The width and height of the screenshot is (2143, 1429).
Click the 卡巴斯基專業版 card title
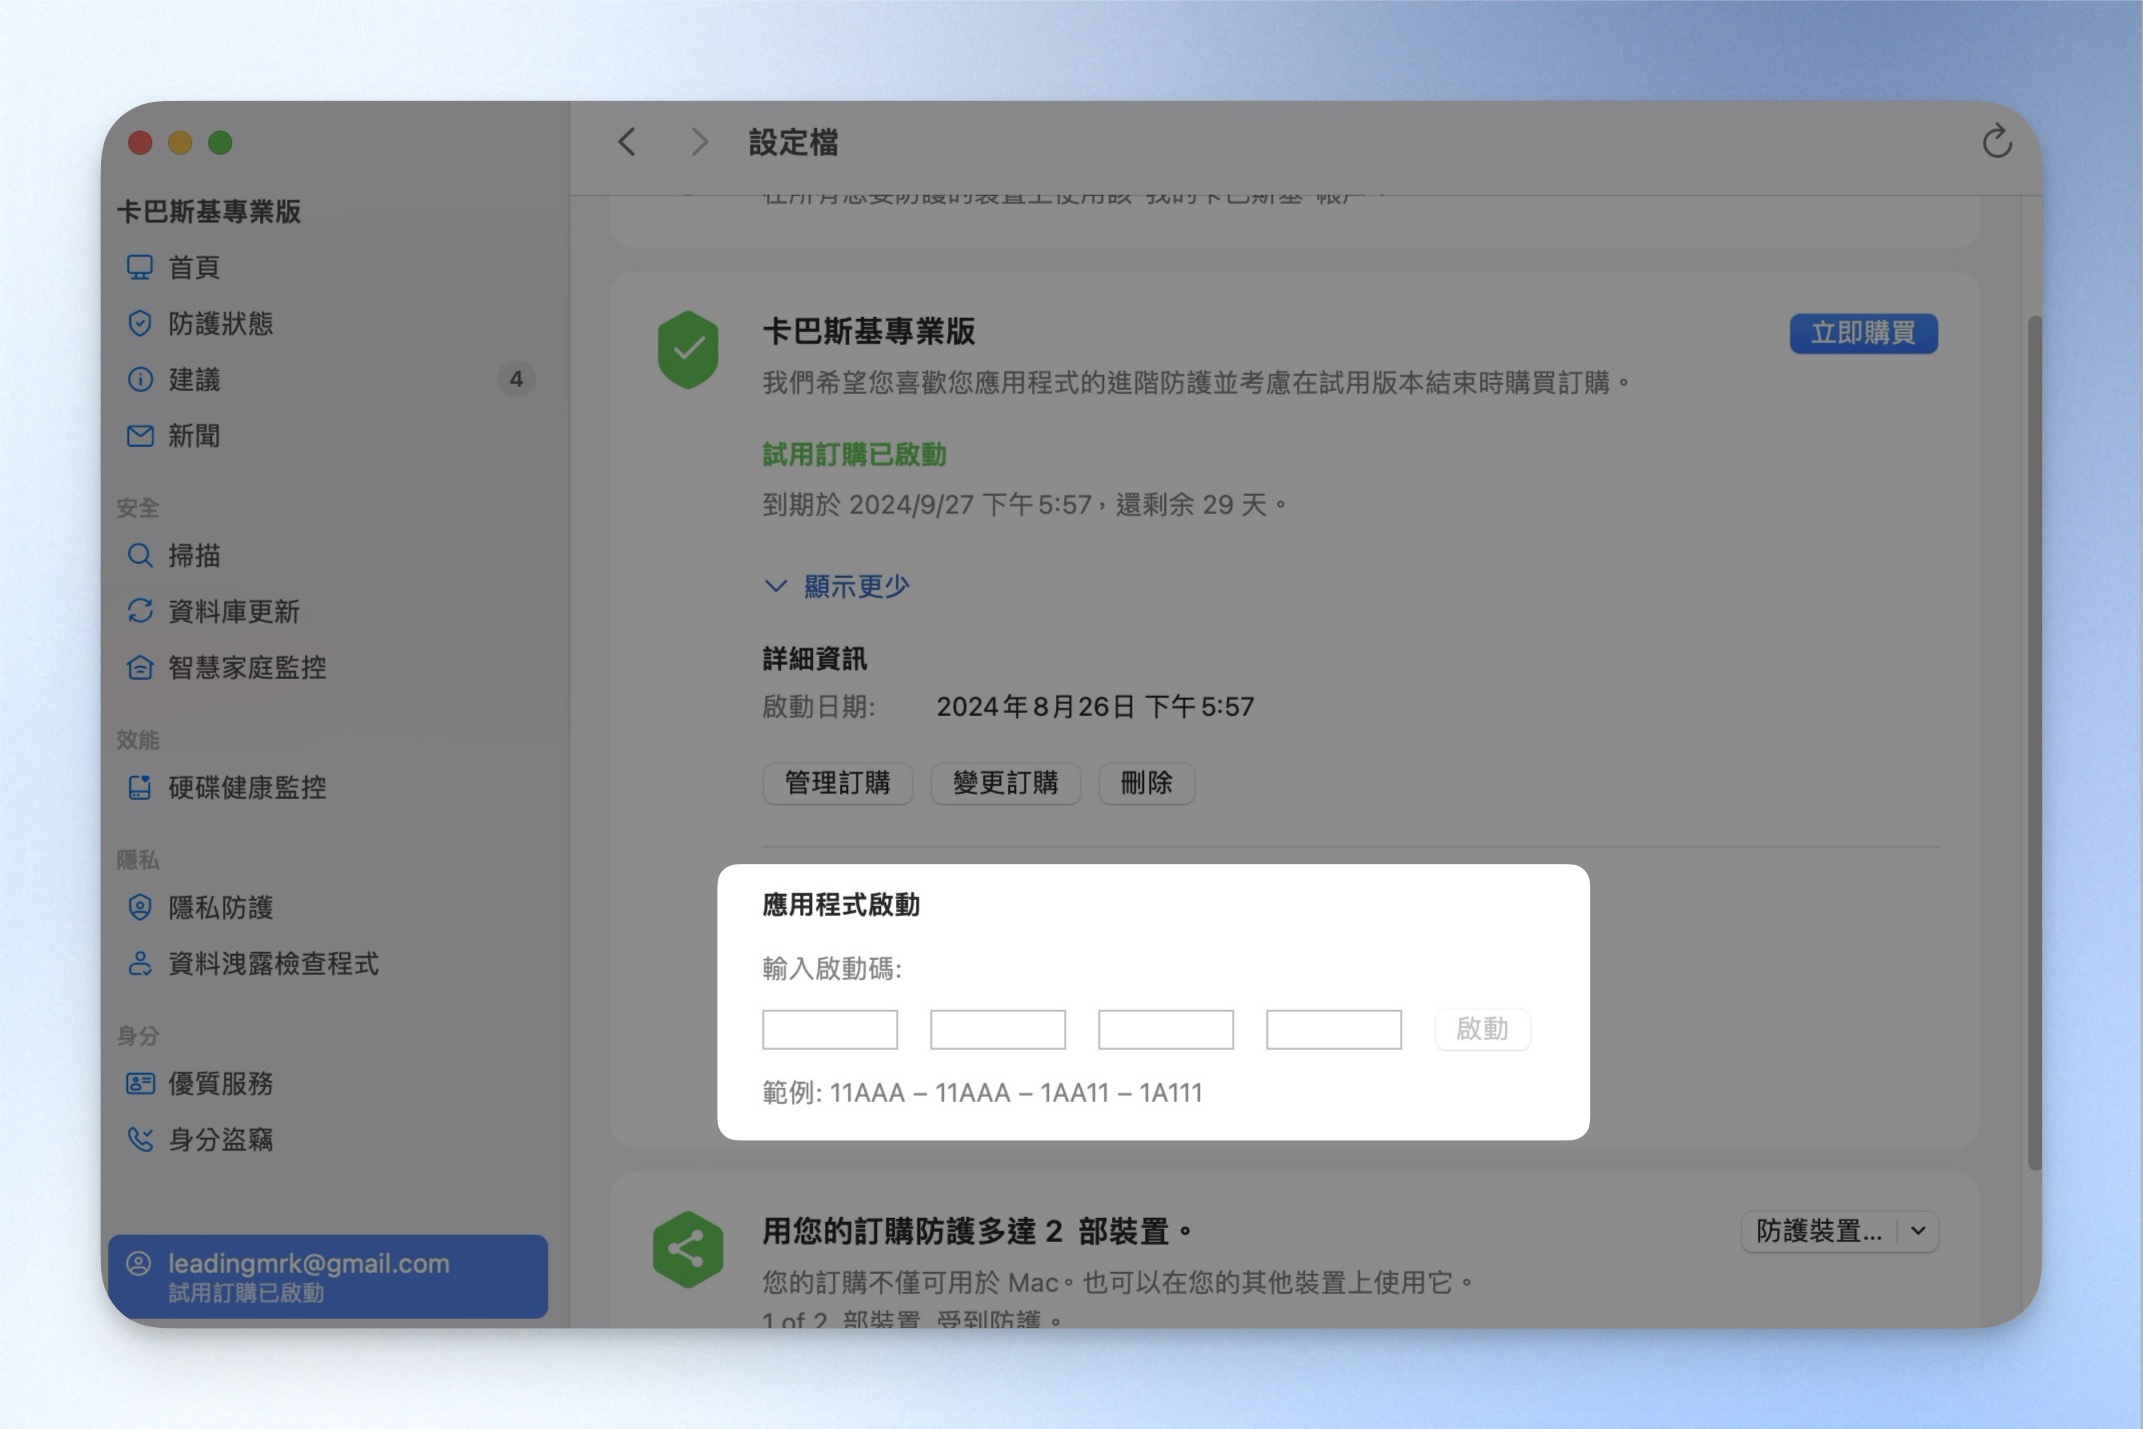point(868,331)
